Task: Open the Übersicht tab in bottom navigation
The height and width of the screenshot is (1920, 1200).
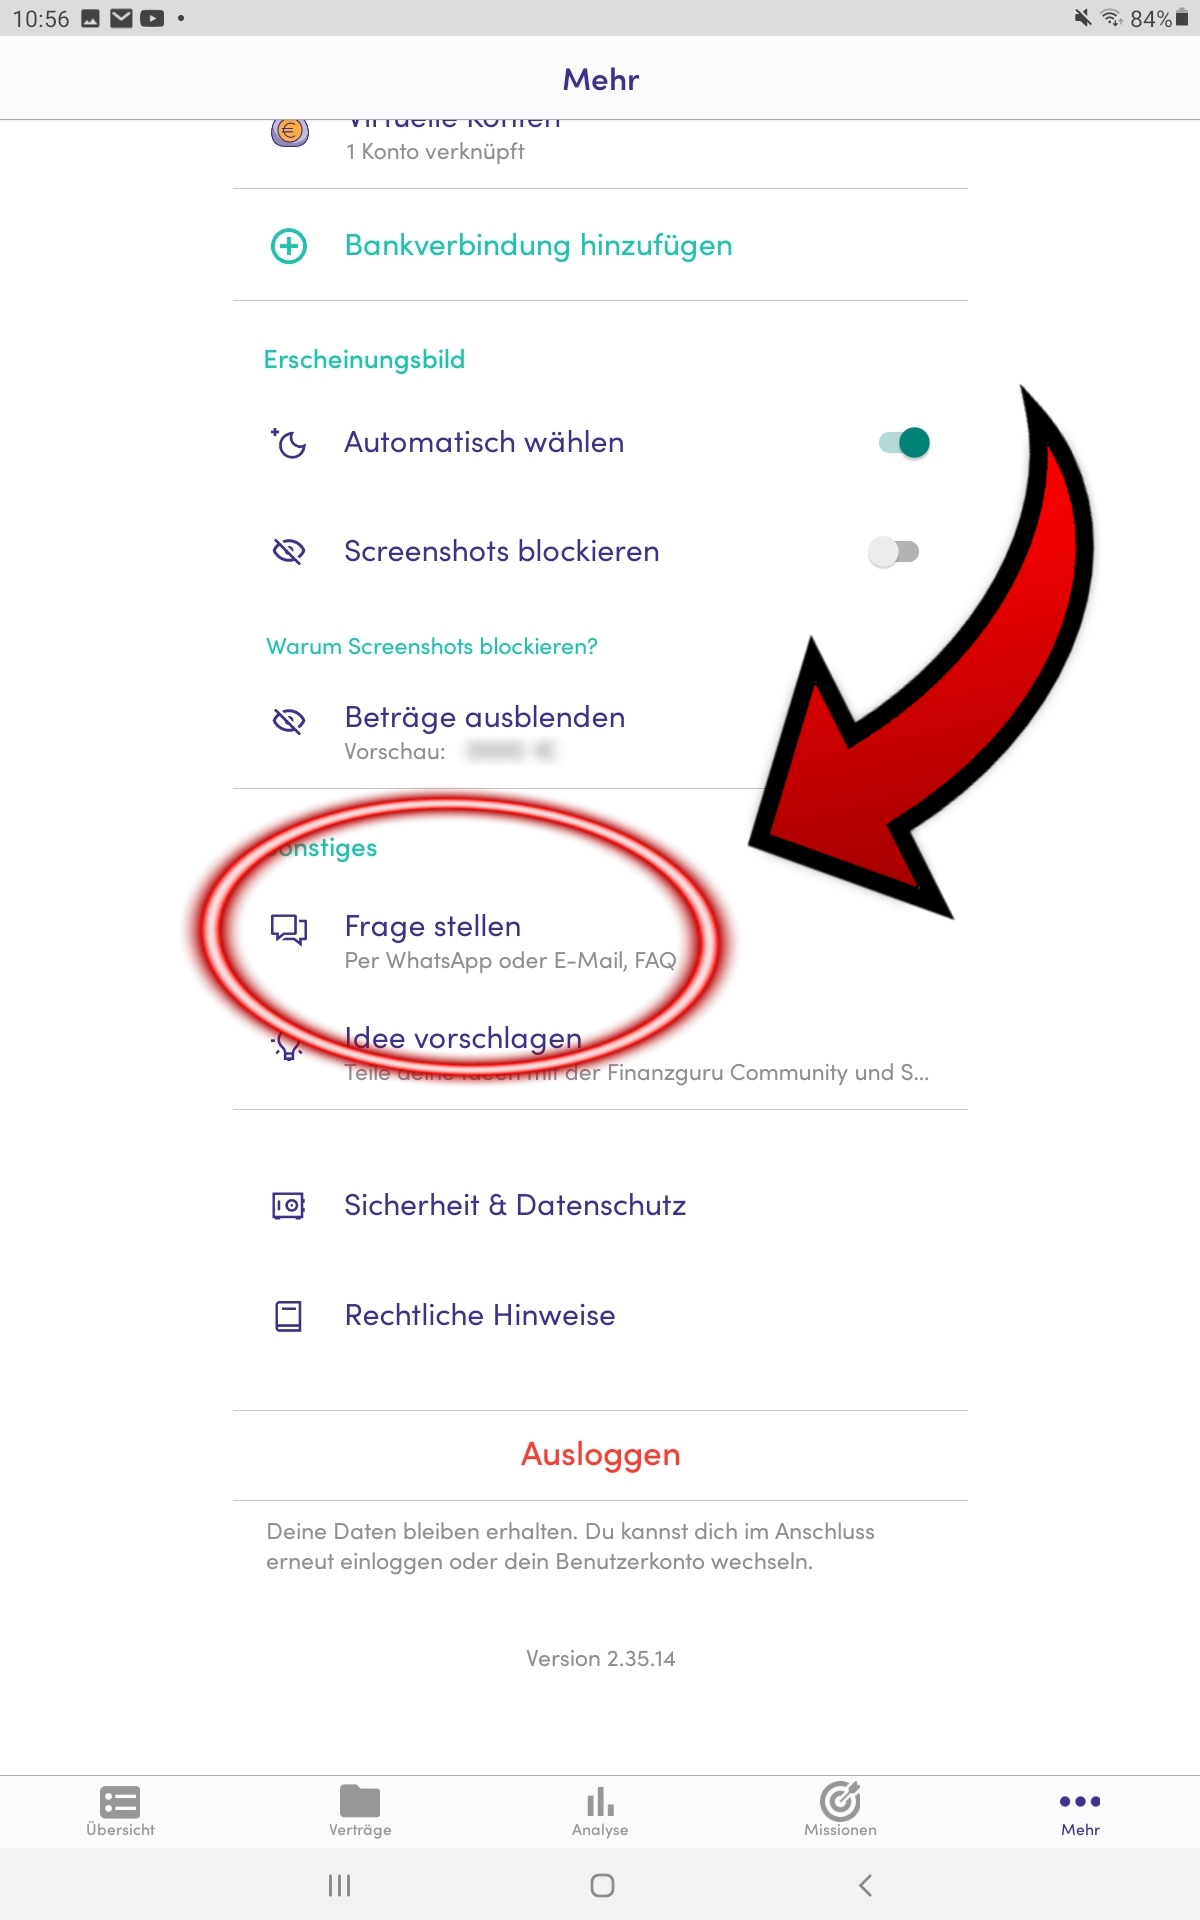Action: 120,1811
